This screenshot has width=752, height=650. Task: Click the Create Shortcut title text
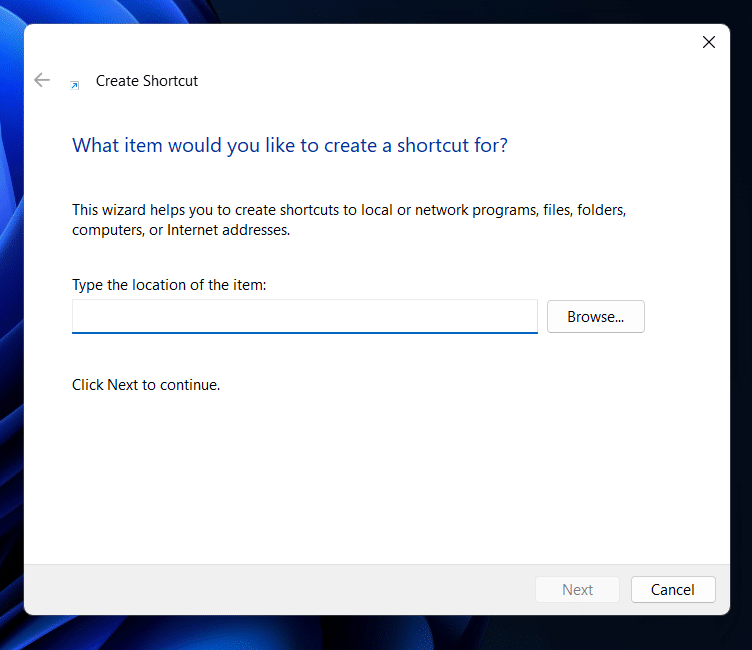coord(147,81)
